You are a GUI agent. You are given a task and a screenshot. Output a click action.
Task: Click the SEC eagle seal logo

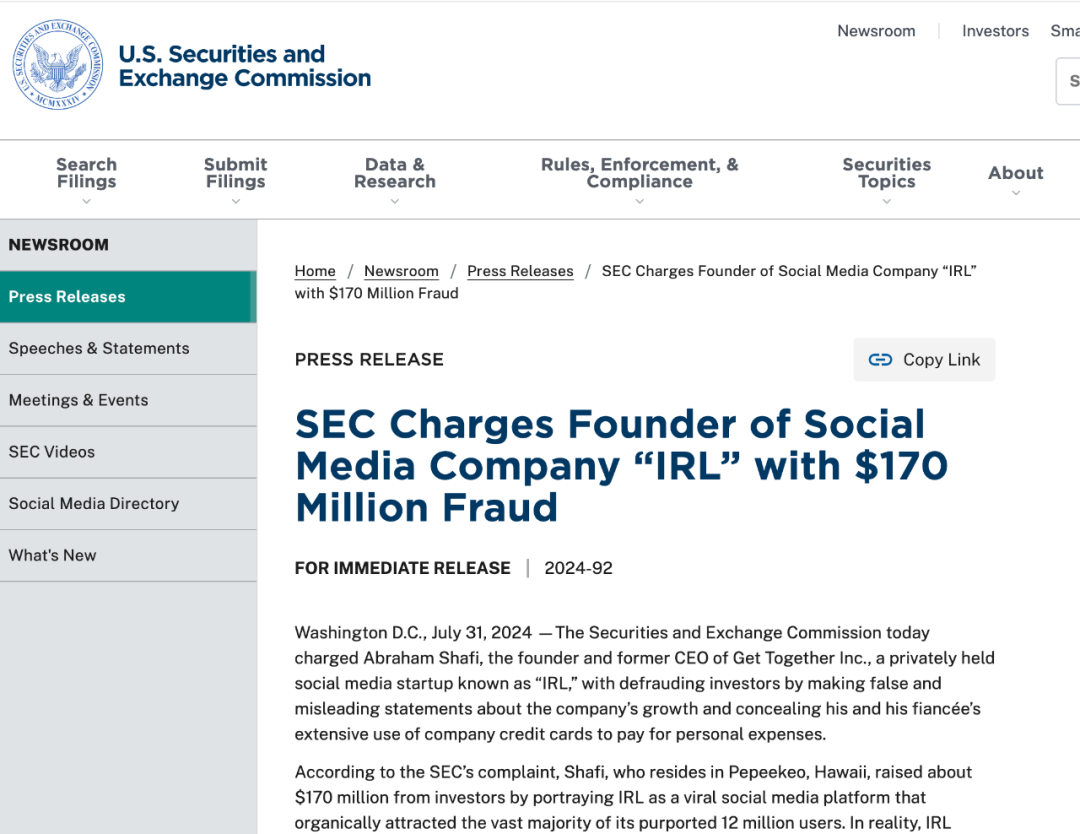(58, 66)
